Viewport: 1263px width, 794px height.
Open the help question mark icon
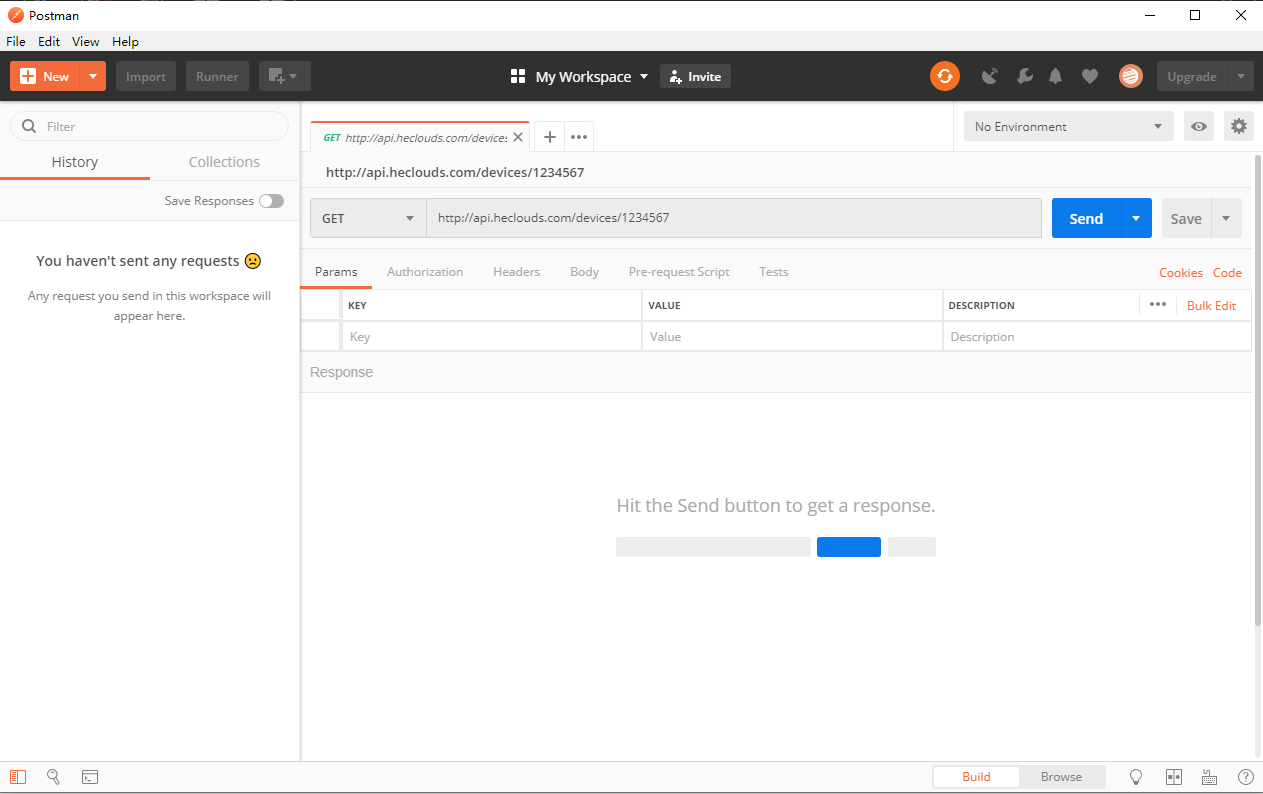[1246, 777]
